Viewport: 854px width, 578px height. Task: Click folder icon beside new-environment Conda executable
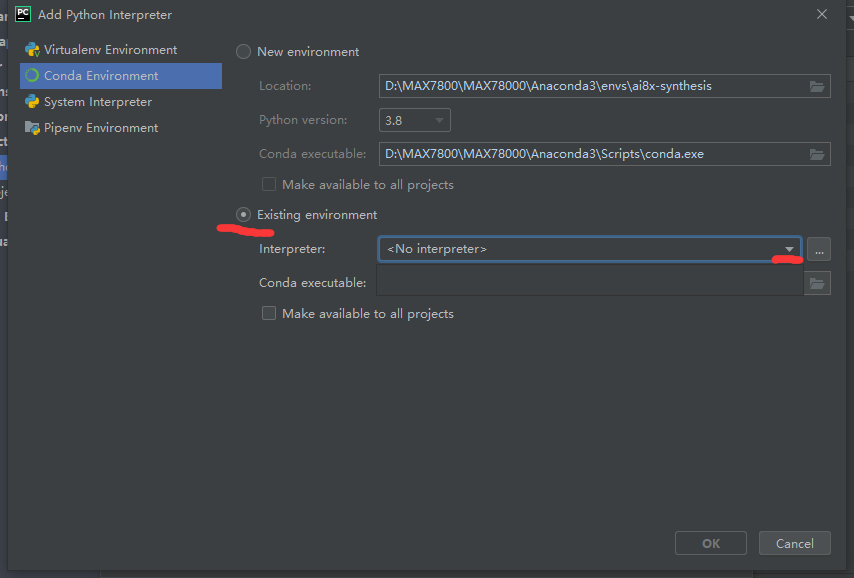817,154
